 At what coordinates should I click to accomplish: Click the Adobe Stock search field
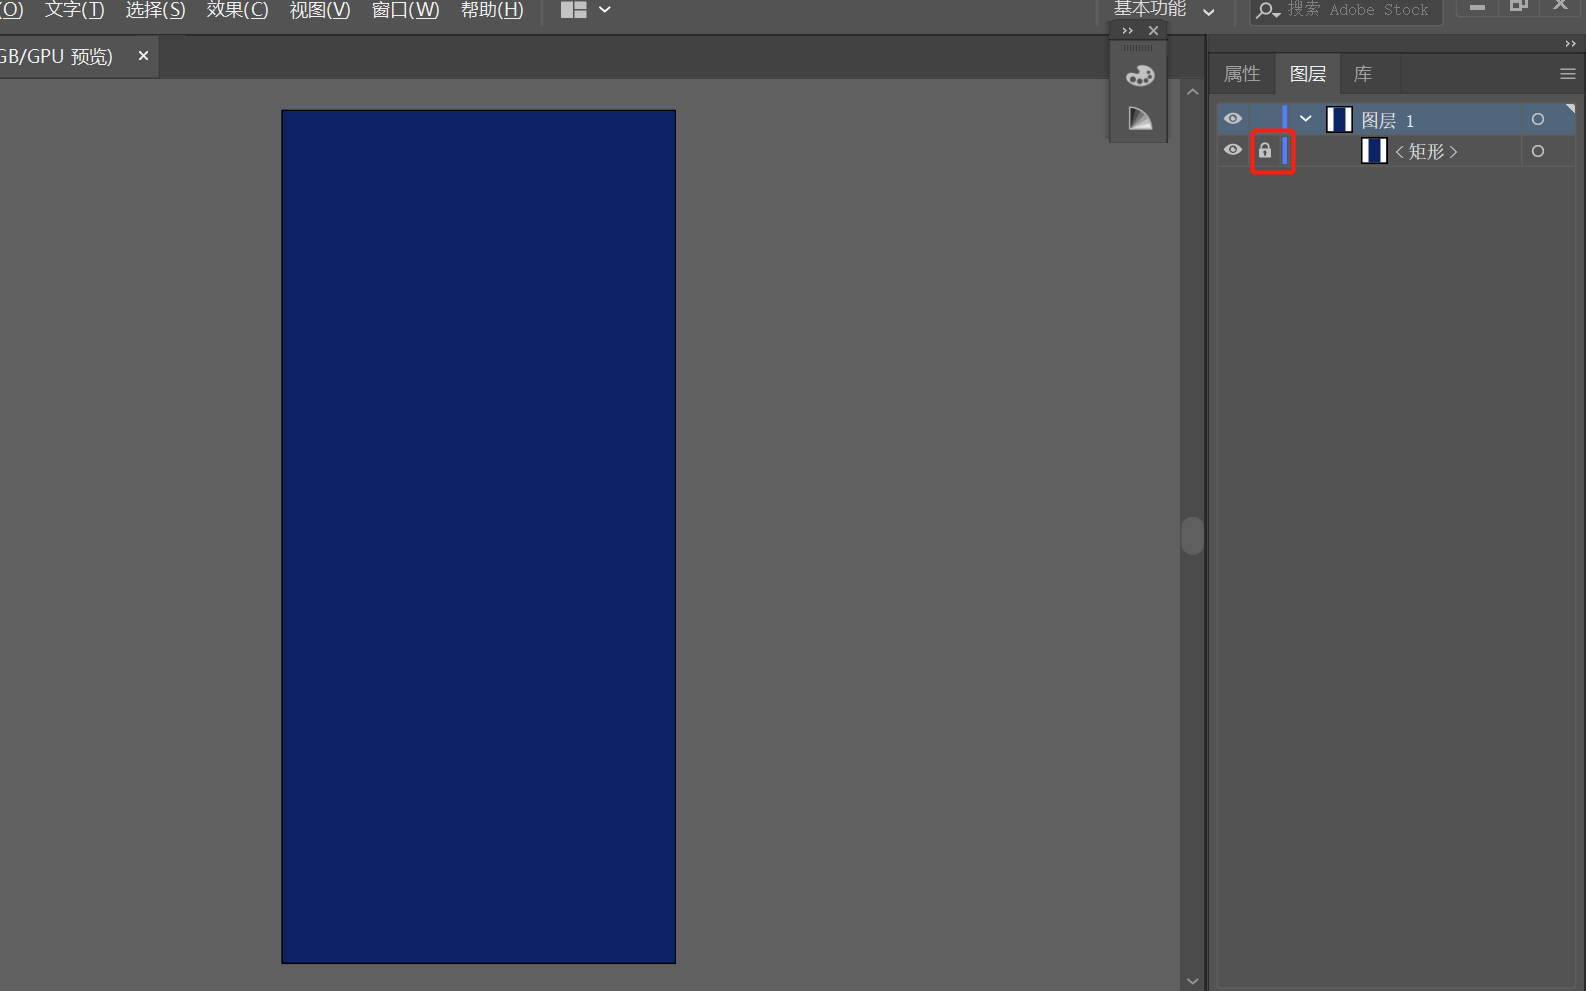(x=1346, y=11)
